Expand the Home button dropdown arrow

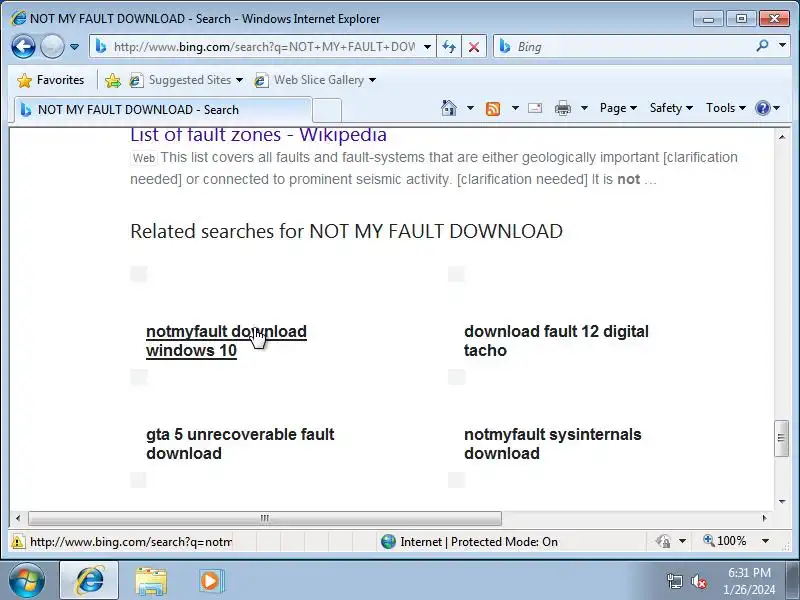[470, 108]
